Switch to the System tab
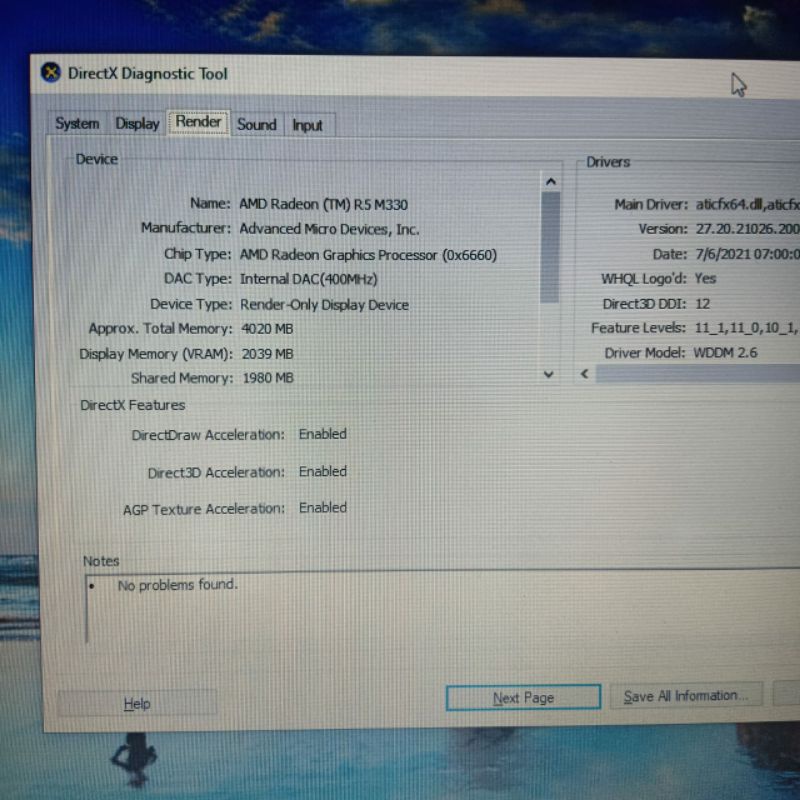 tap(77, 124)
